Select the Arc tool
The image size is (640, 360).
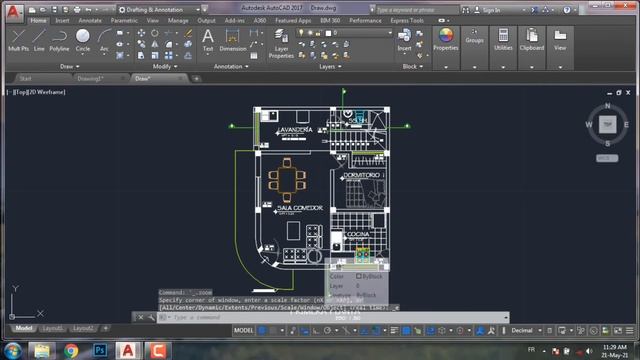pyautogui.click(x=104, y=40)
